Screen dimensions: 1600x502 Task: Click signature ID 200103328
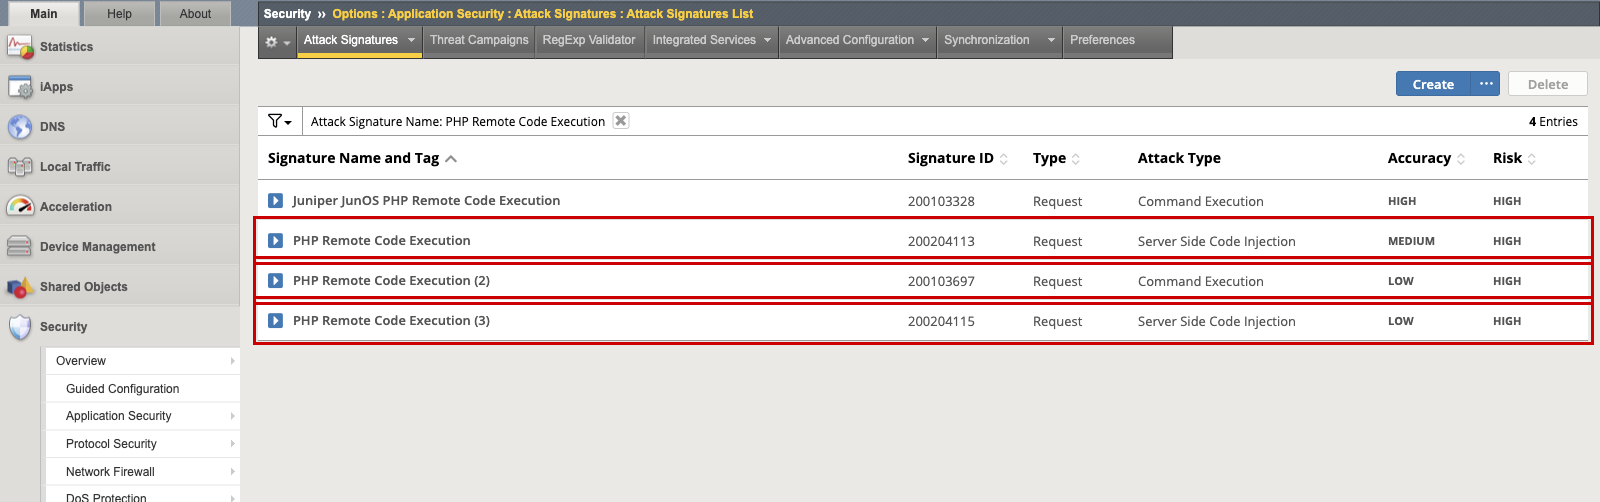(x=941, y=201)
